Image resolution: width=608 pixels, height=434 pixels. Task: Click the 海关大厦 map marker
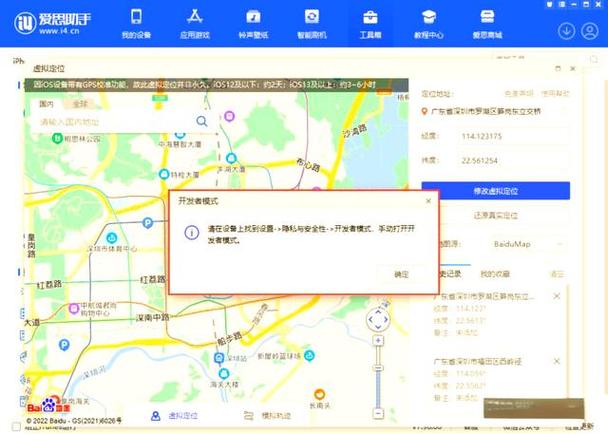[223, 373]
